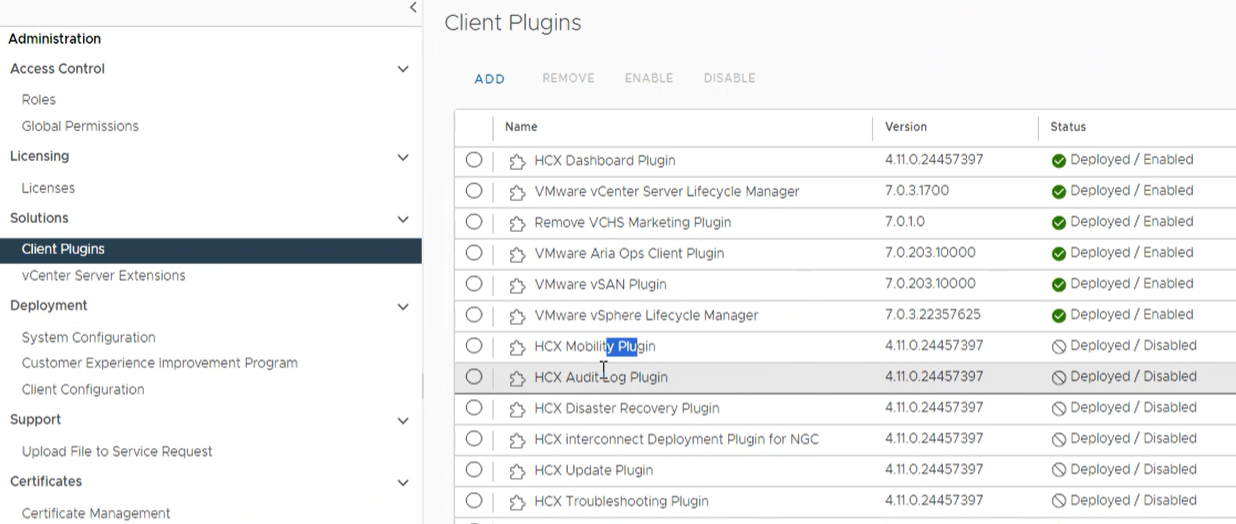Screen dimensions: 1236x524
Task: Click the puzzle icon beside VMware vSAN Plugin
Action: [517, 285]
